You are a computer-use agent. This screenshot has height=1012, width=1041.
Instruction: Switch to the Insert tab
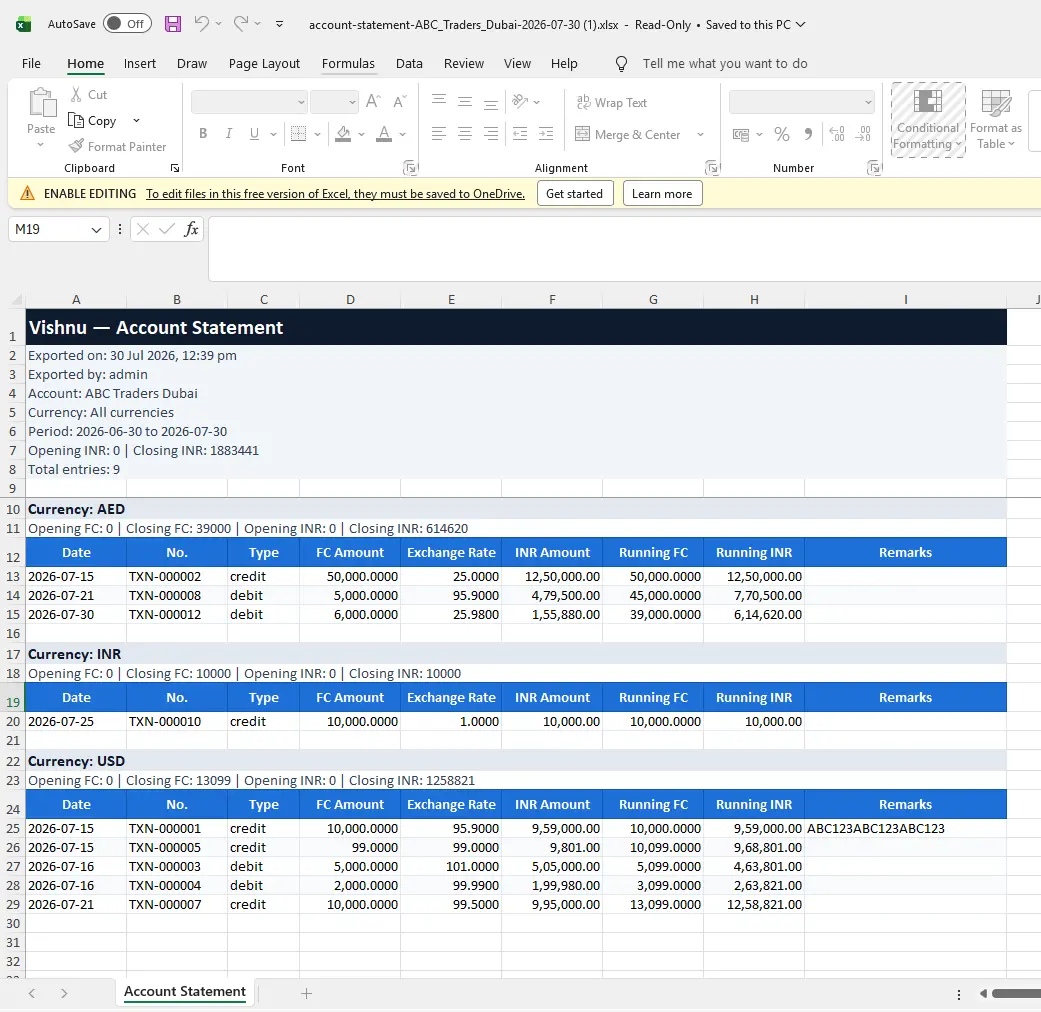pos(139,64)
